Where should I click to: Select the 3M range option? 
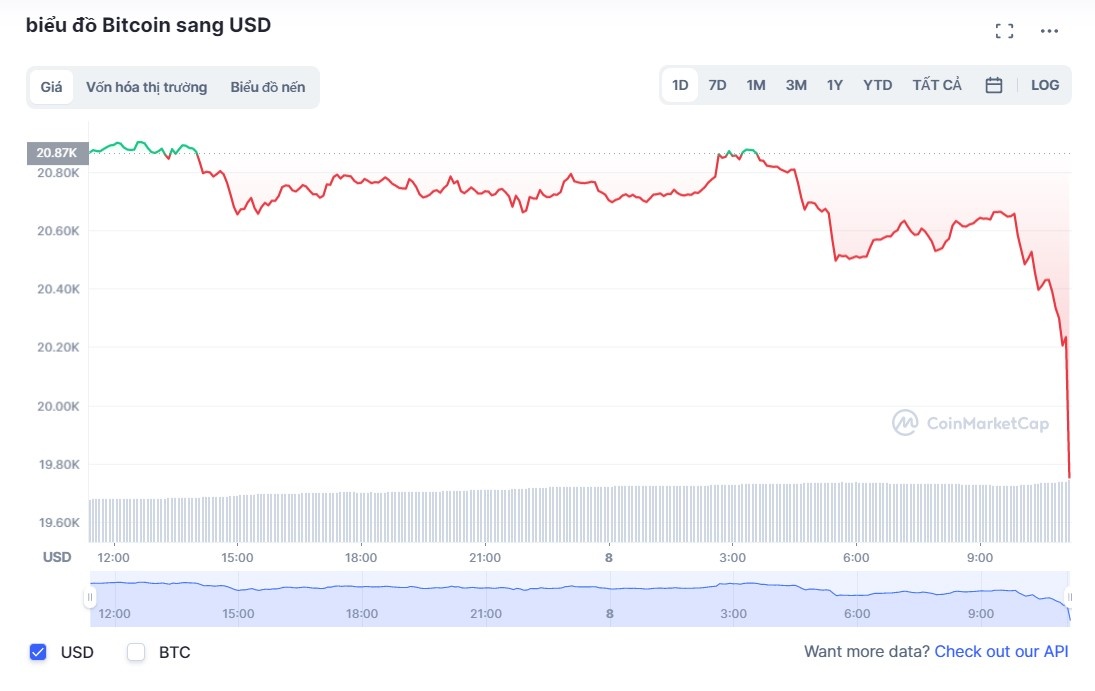coord(795,85)
